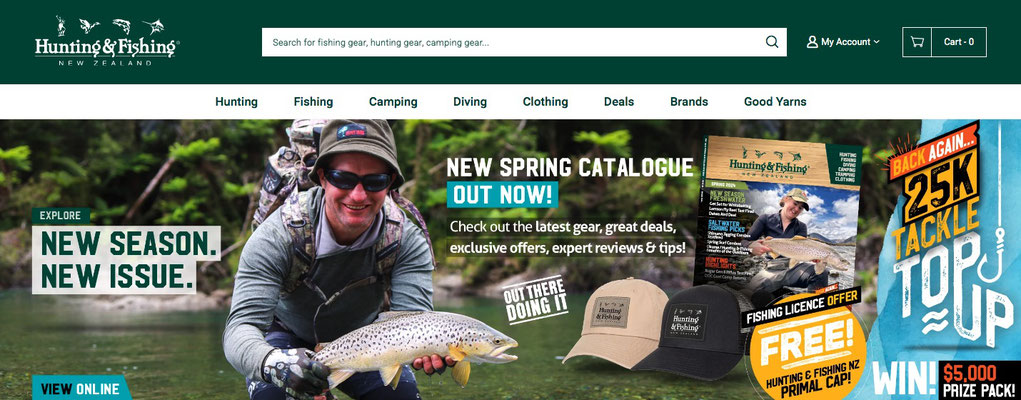Visit the Good Yarns section
The image size is (1021, 400).
click(x=775, y=102)
